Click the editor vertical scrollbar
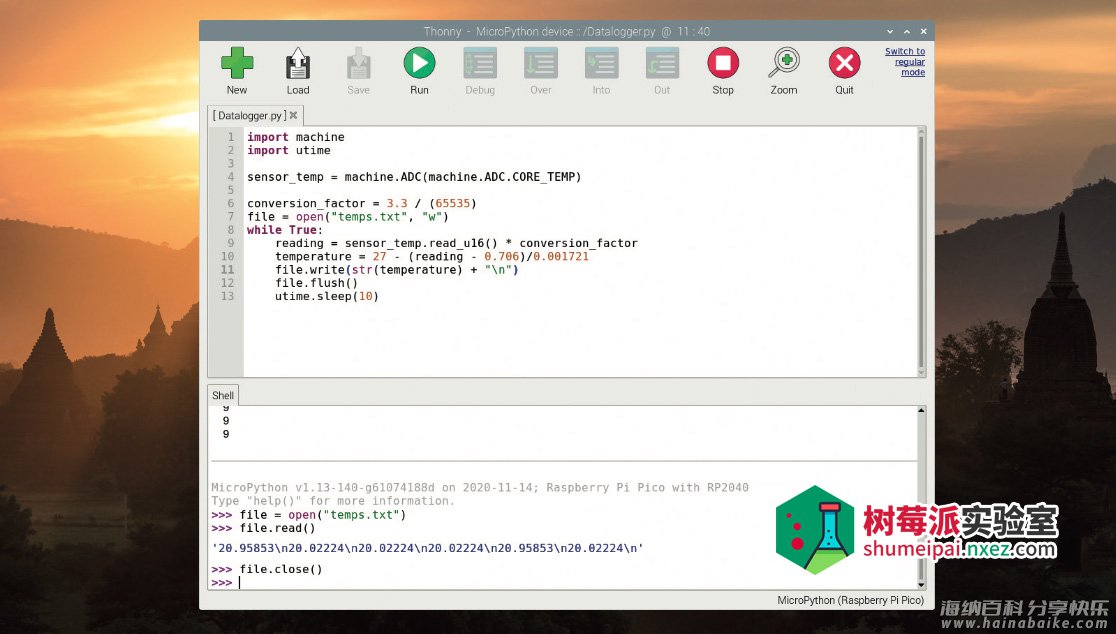The width and height of the screenshot is (1116, 634). tap(922, 252)
